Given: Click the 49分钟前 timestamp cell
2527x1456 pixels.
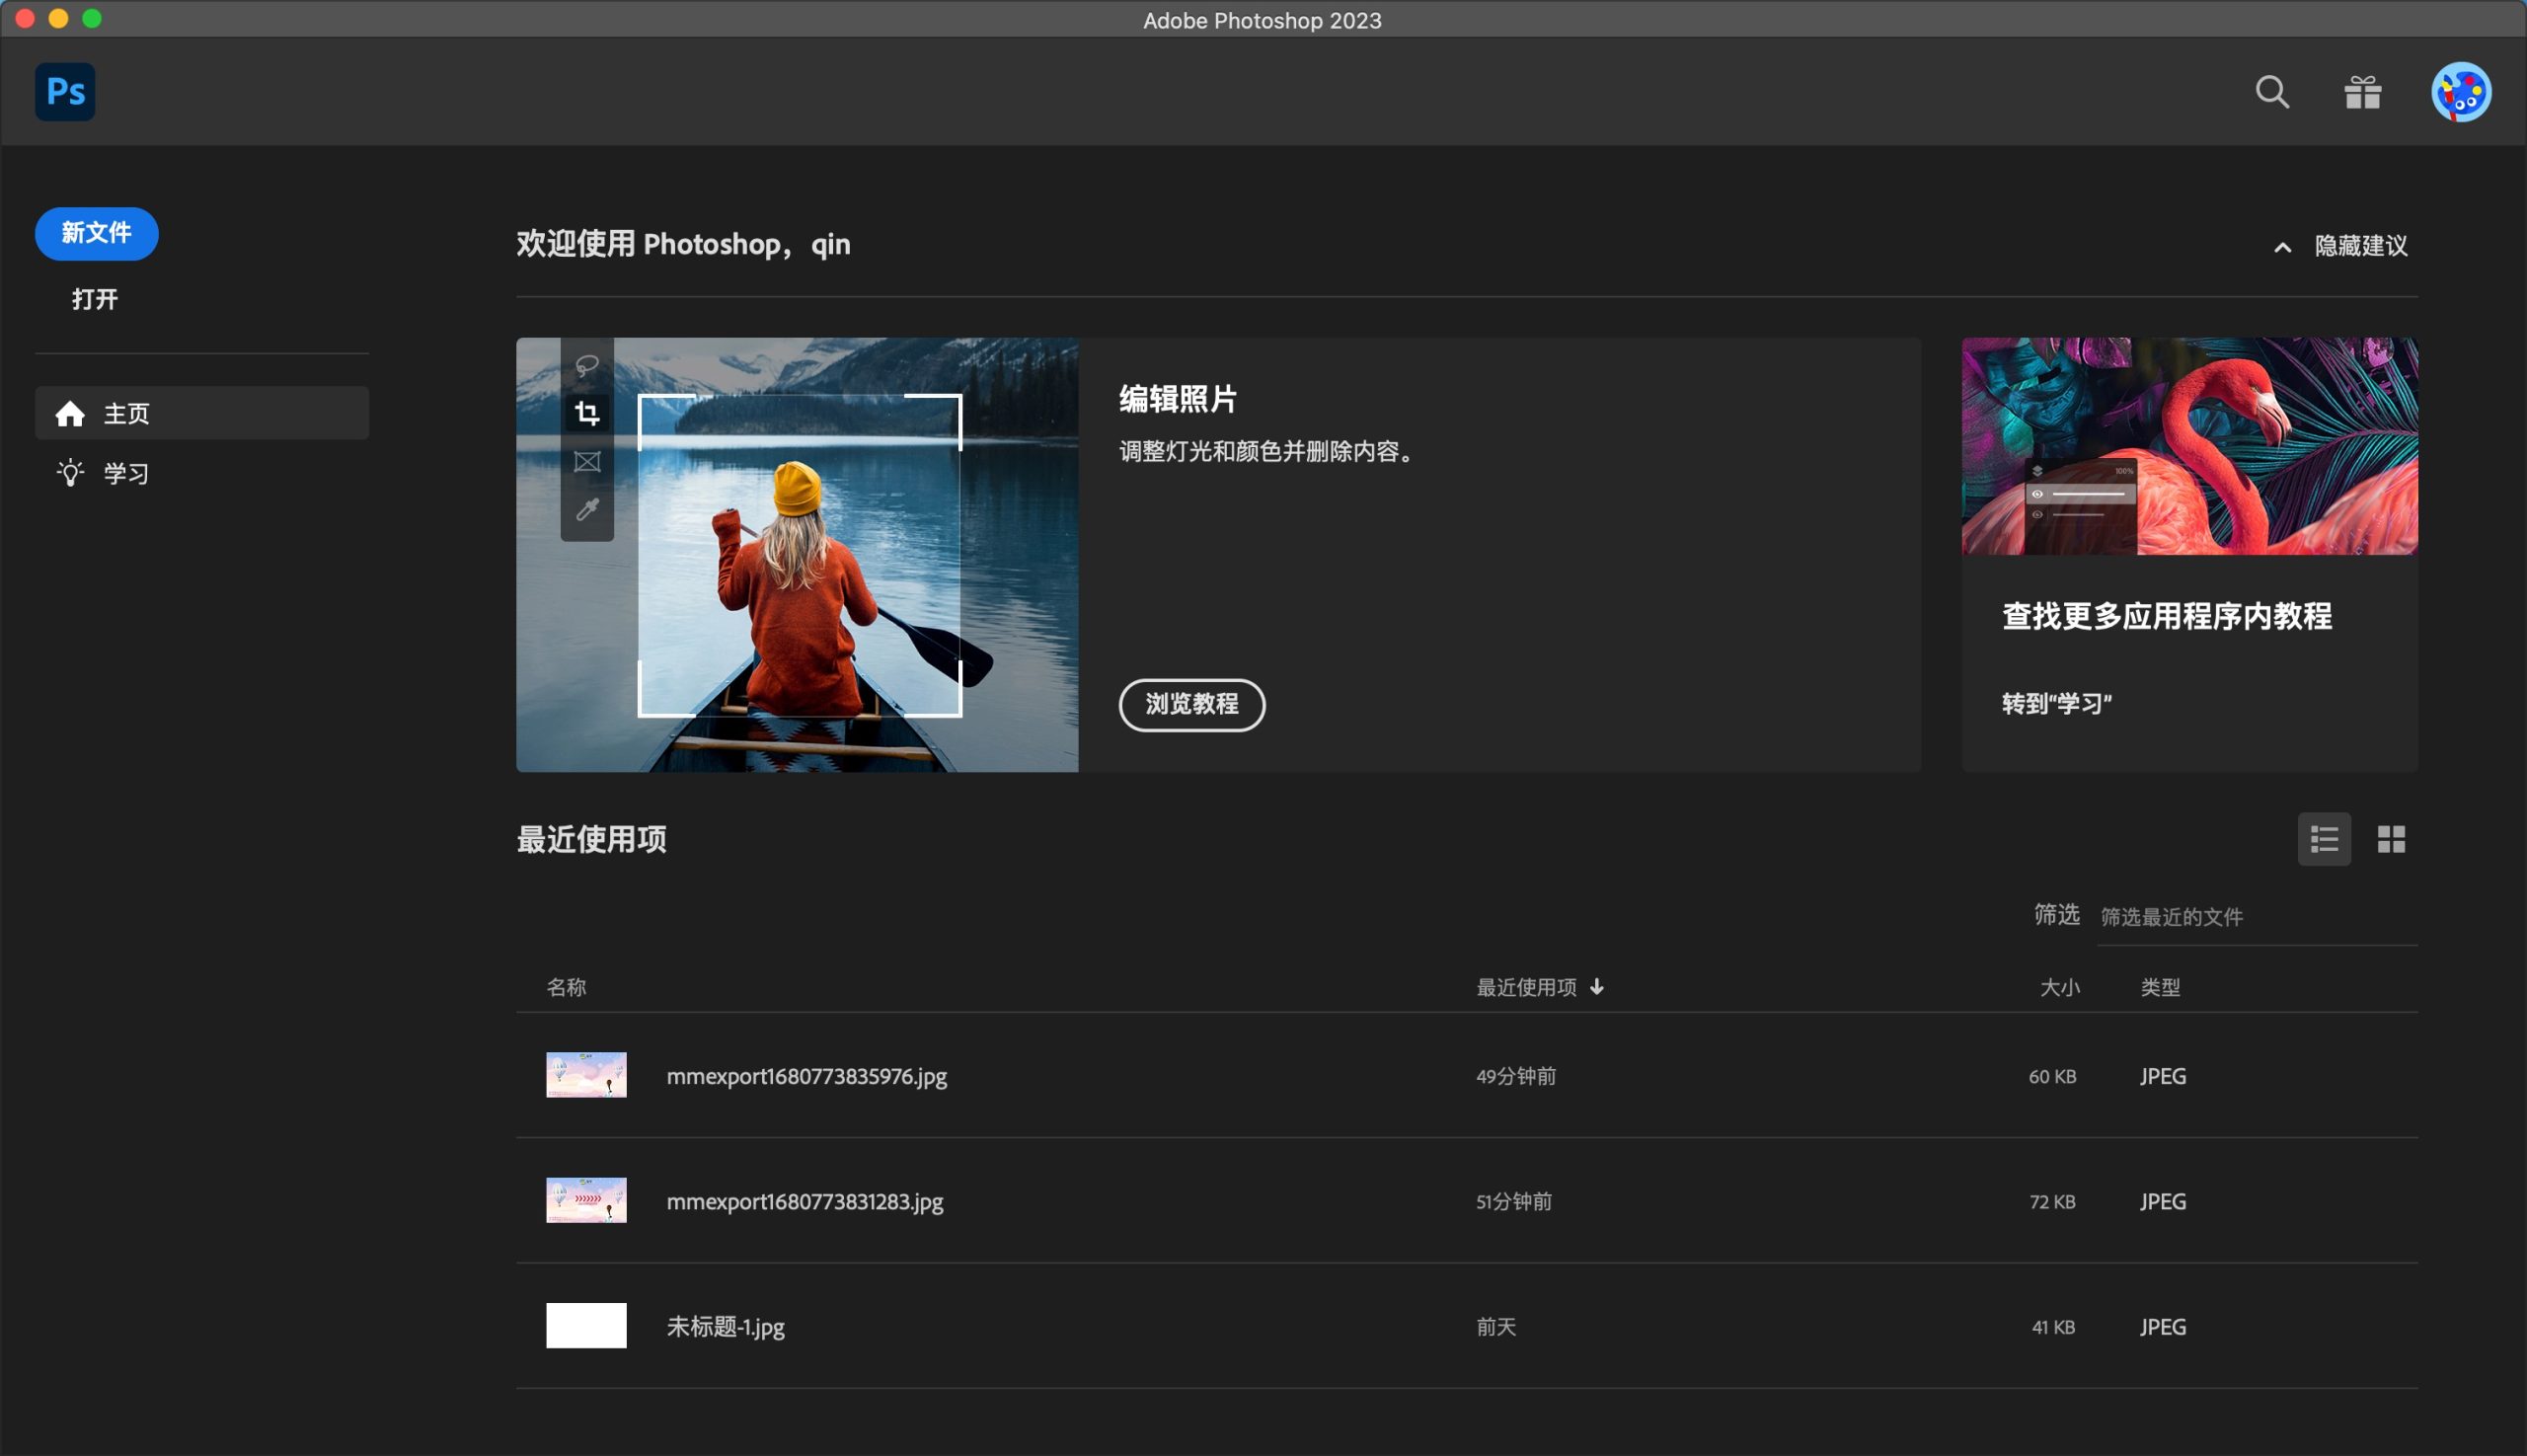Looking at the screenshot, I should (x=1516, y=1076).
